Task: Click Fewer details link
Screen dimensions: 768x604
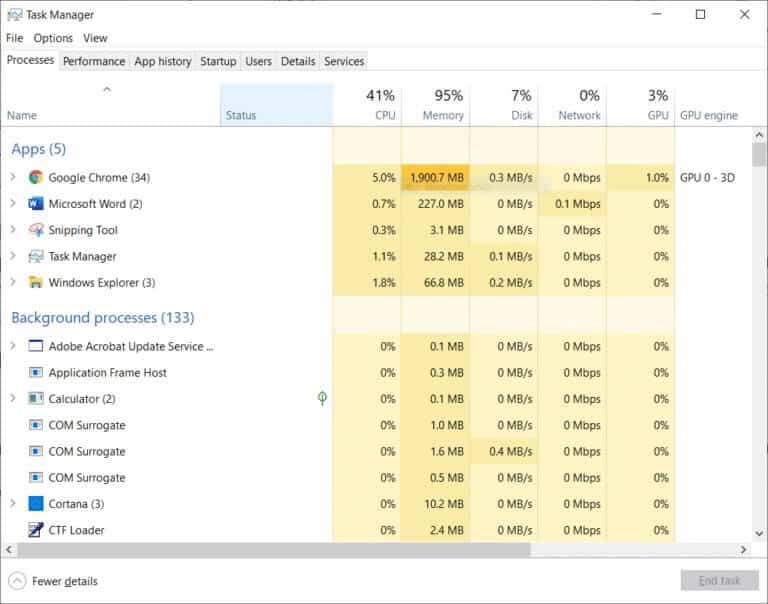Action: pyautogui.click(x=65, y=581)
